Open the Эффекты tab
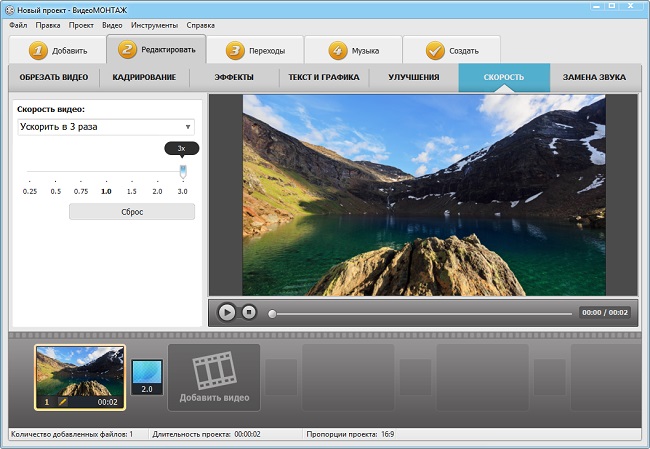The image size is (650, 449). [234, 77]
